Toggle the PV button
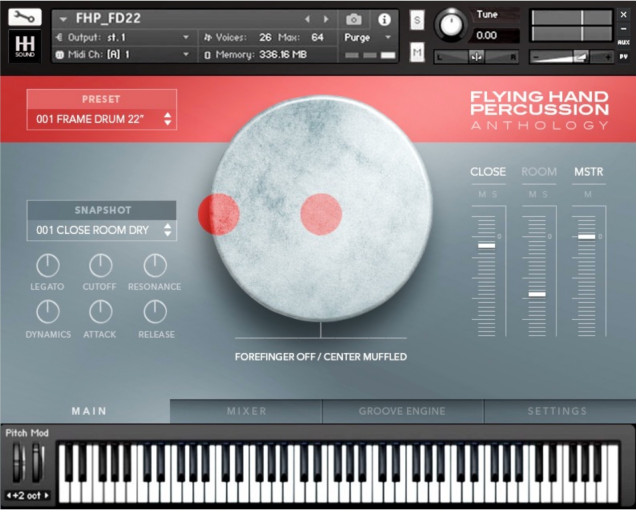Screen dimensions: 637x512 tap(624, 57)
